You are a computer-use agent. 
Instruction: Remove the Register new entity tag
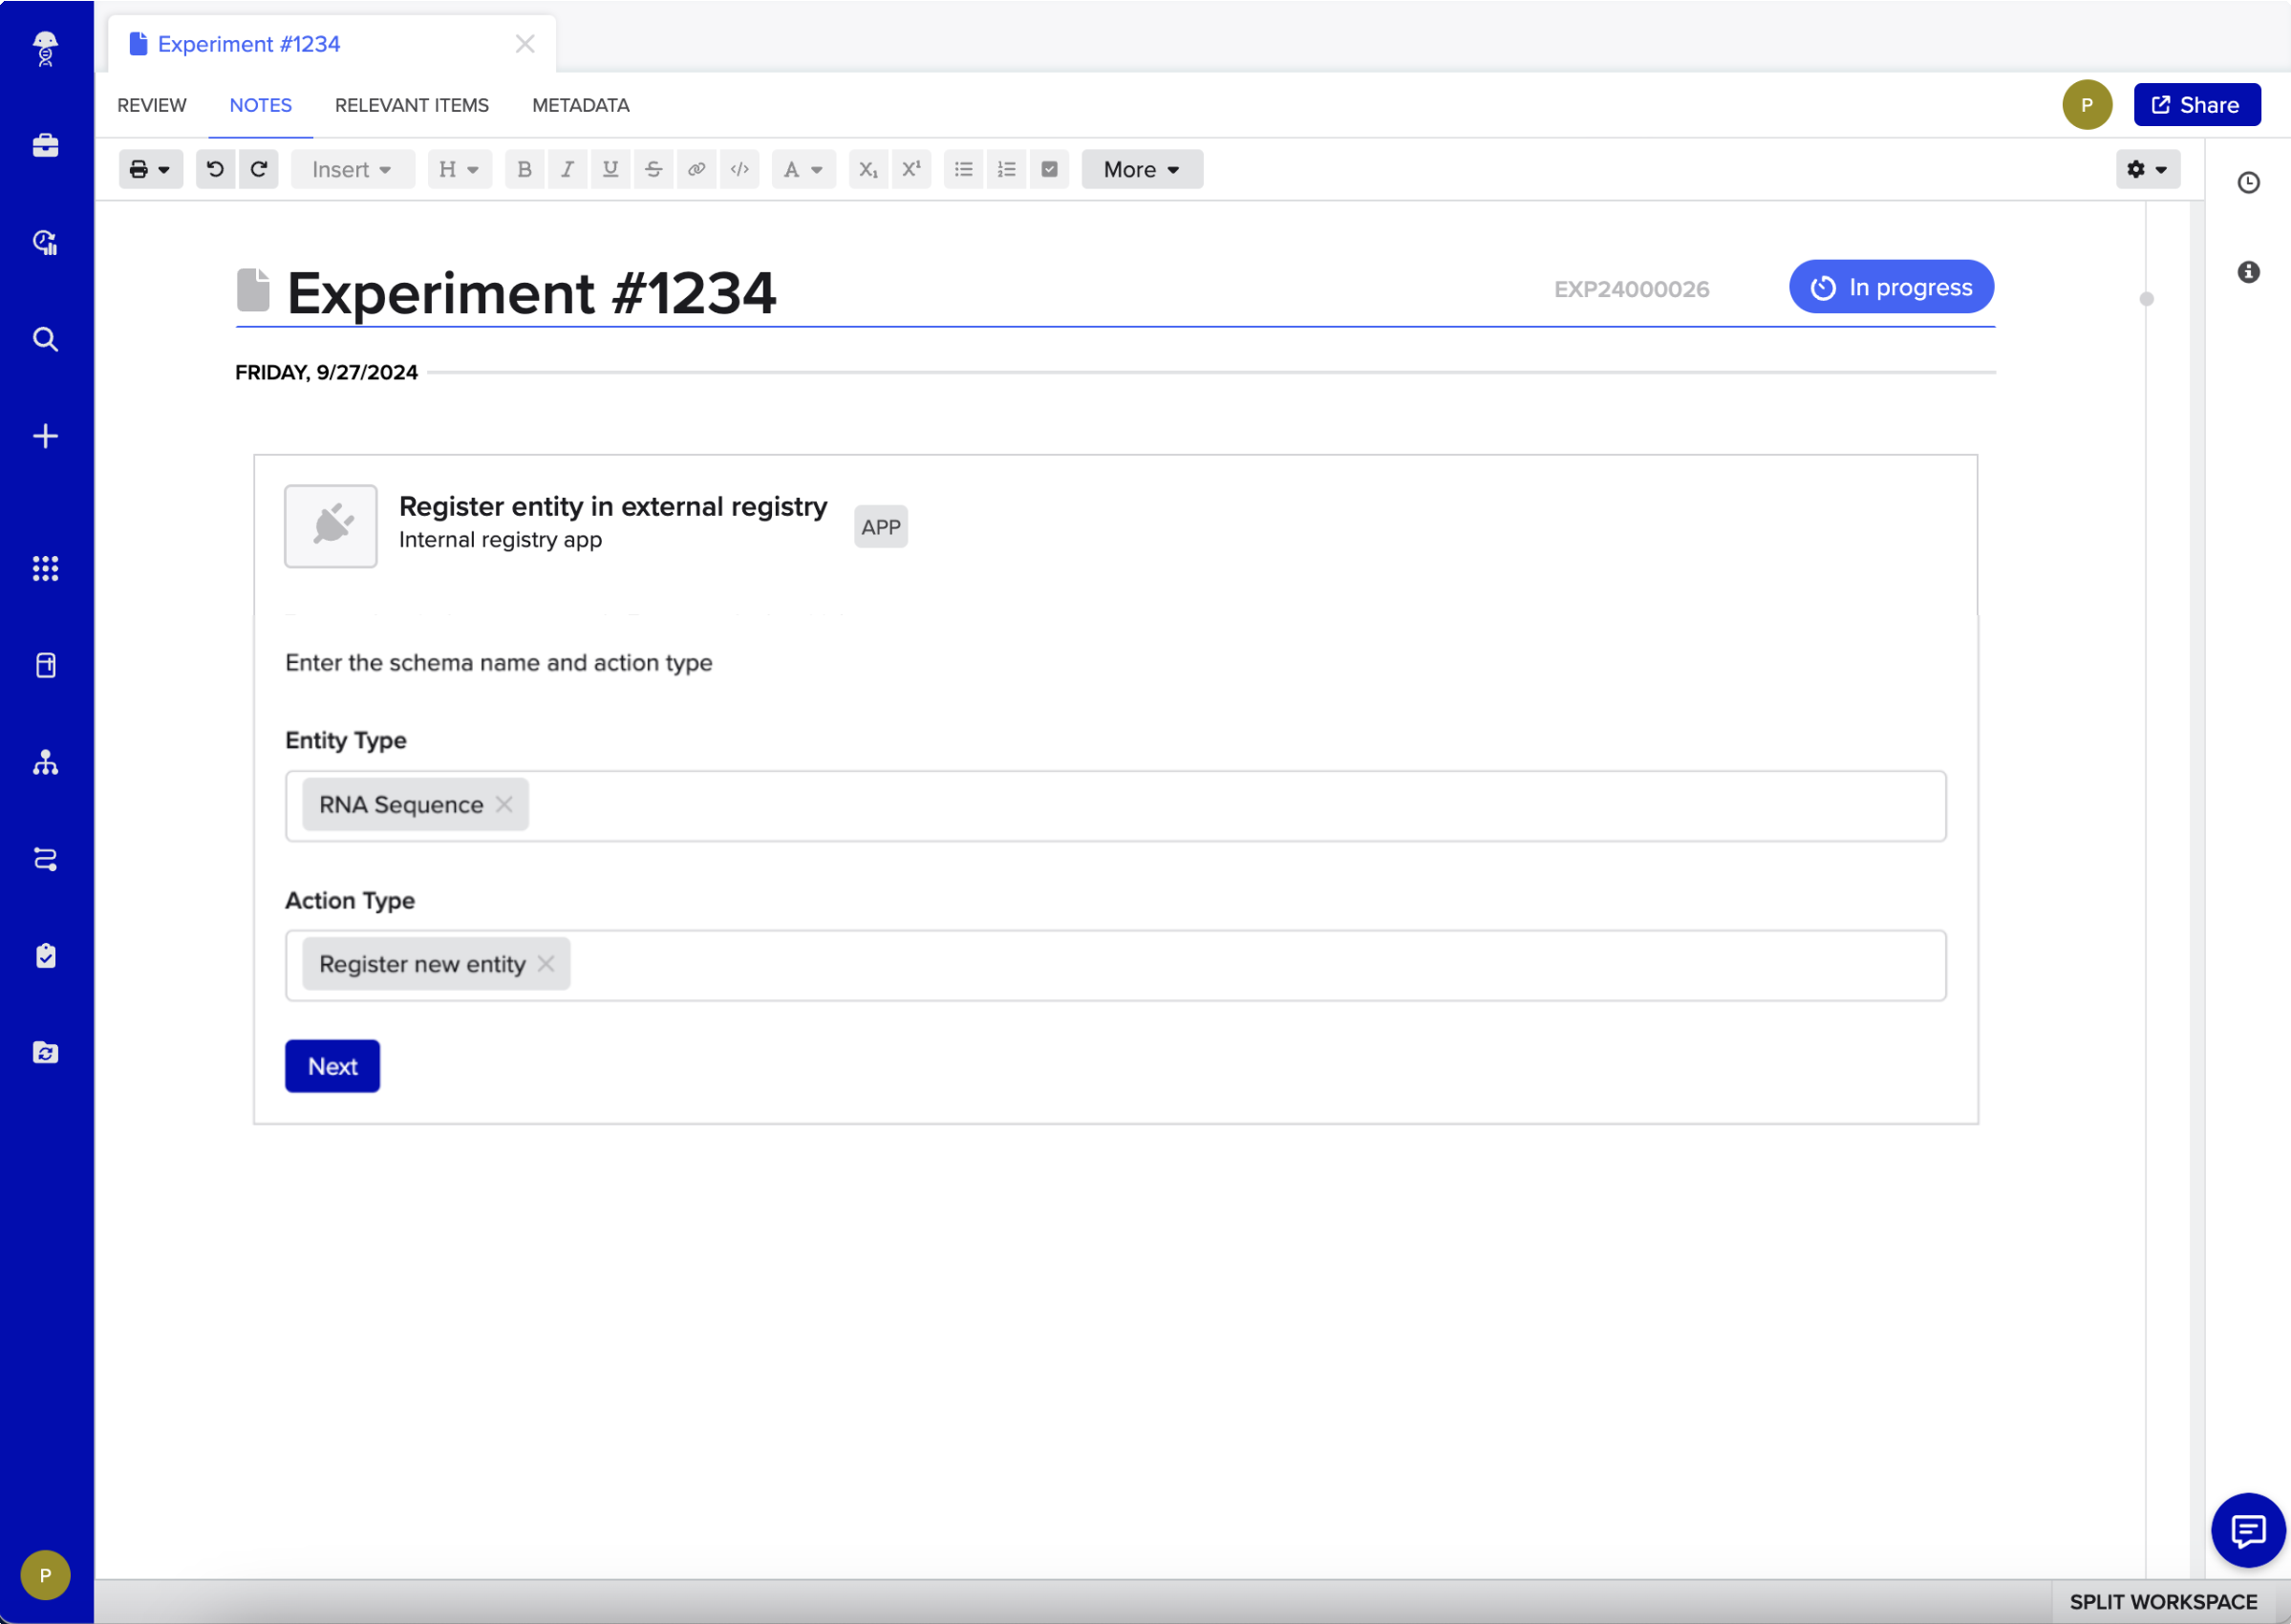pos(546,964)
